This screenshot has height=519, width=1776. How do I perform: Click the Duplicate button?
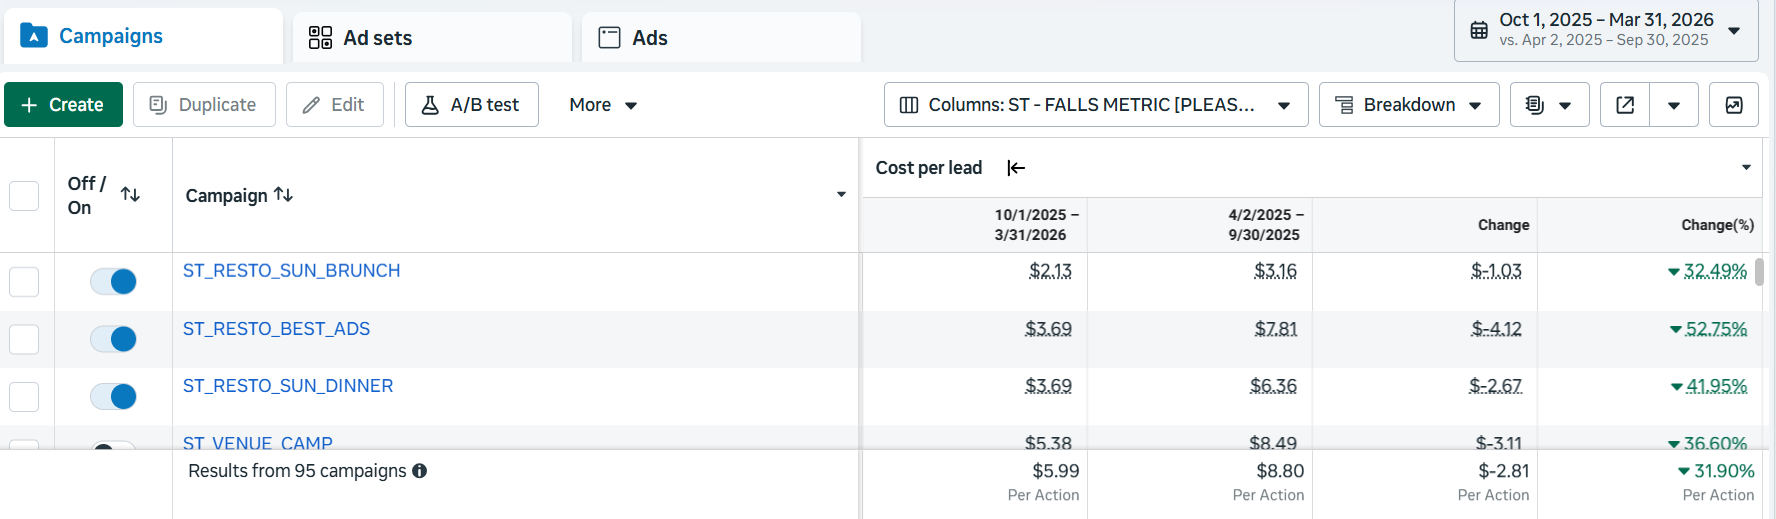[x=204, y=105]
